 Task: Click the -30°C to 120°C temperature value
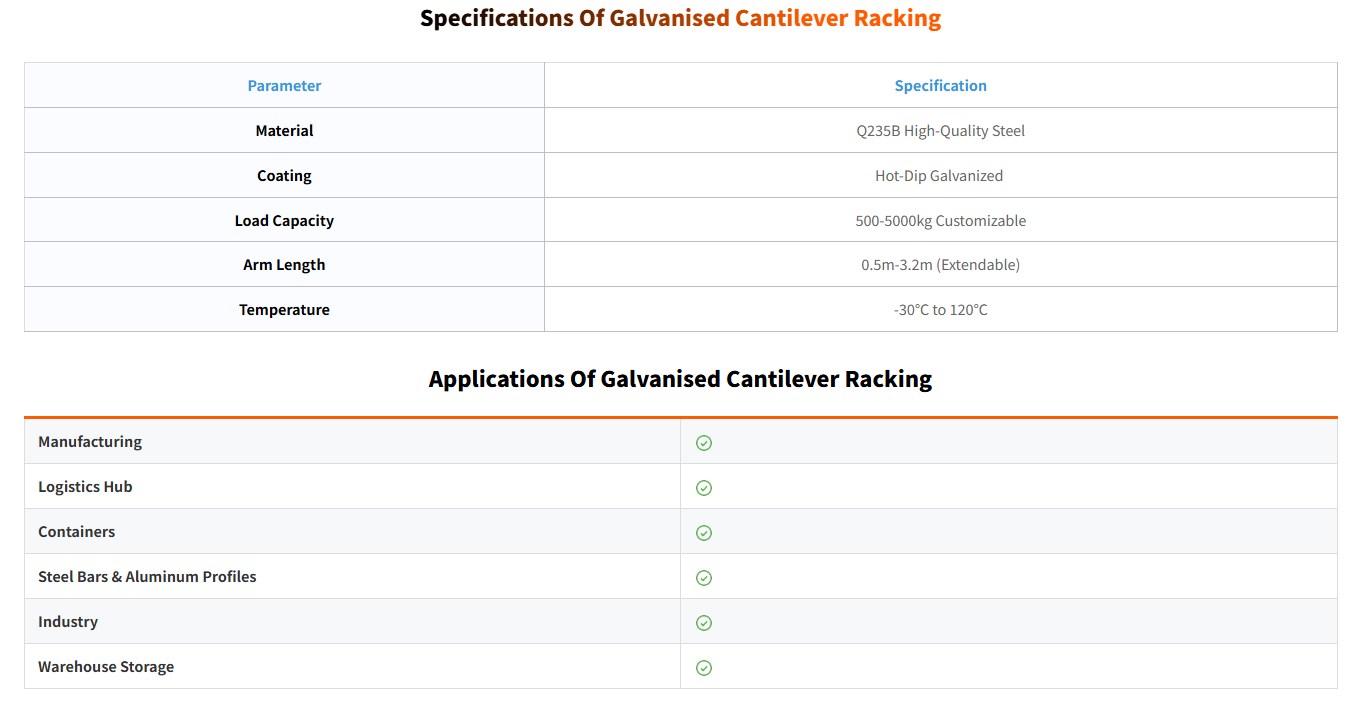pos(940,310)
